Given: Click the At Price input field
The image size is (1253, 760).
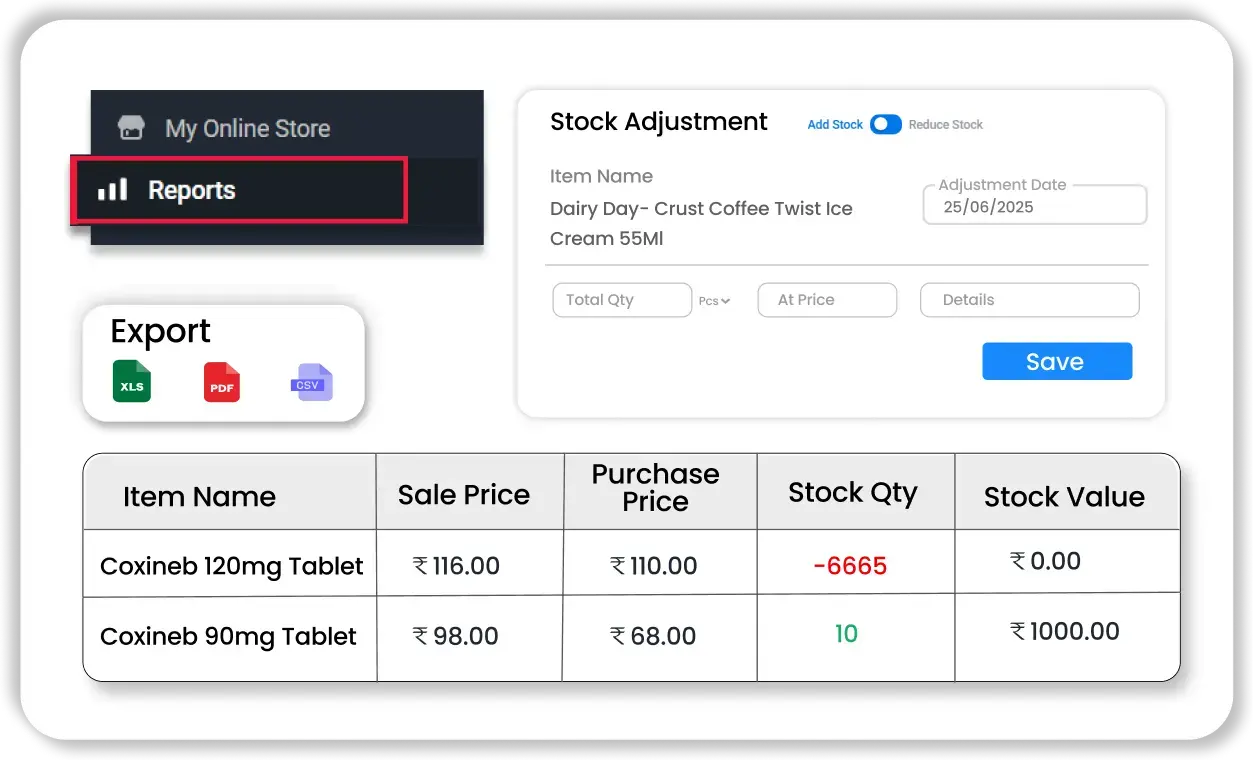Looking at the screenshot, I should 827,300.
